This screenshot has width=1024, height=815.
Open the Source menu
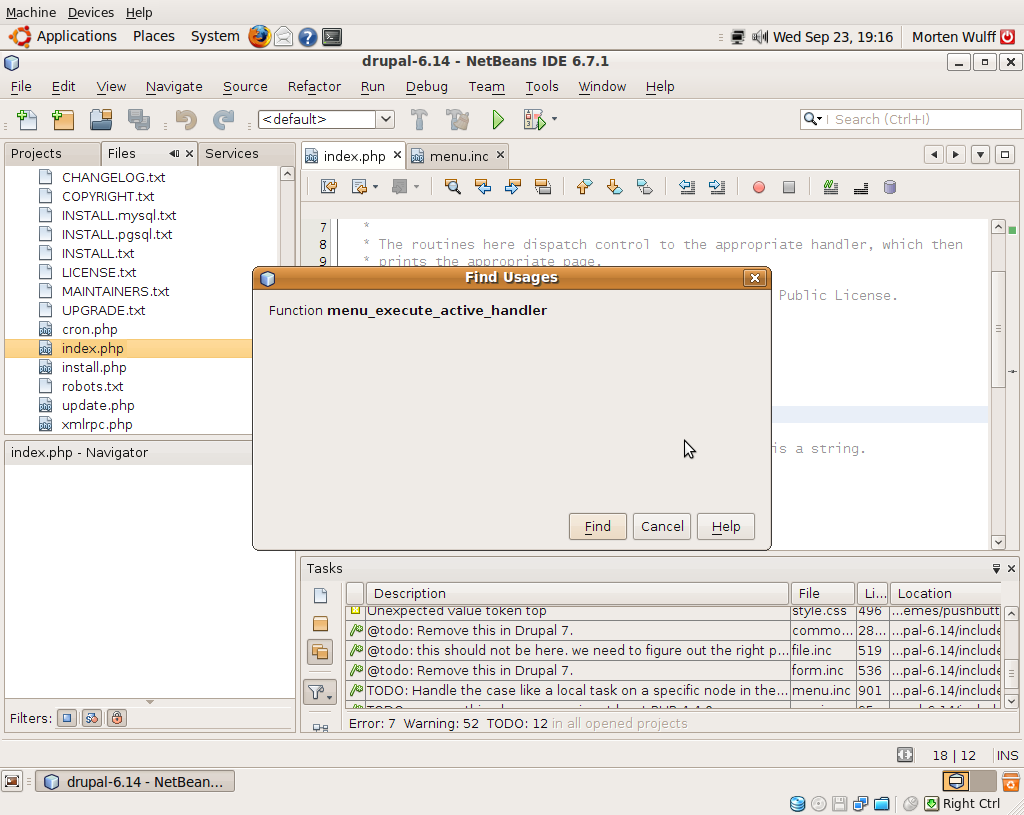[x=245, y=86]
